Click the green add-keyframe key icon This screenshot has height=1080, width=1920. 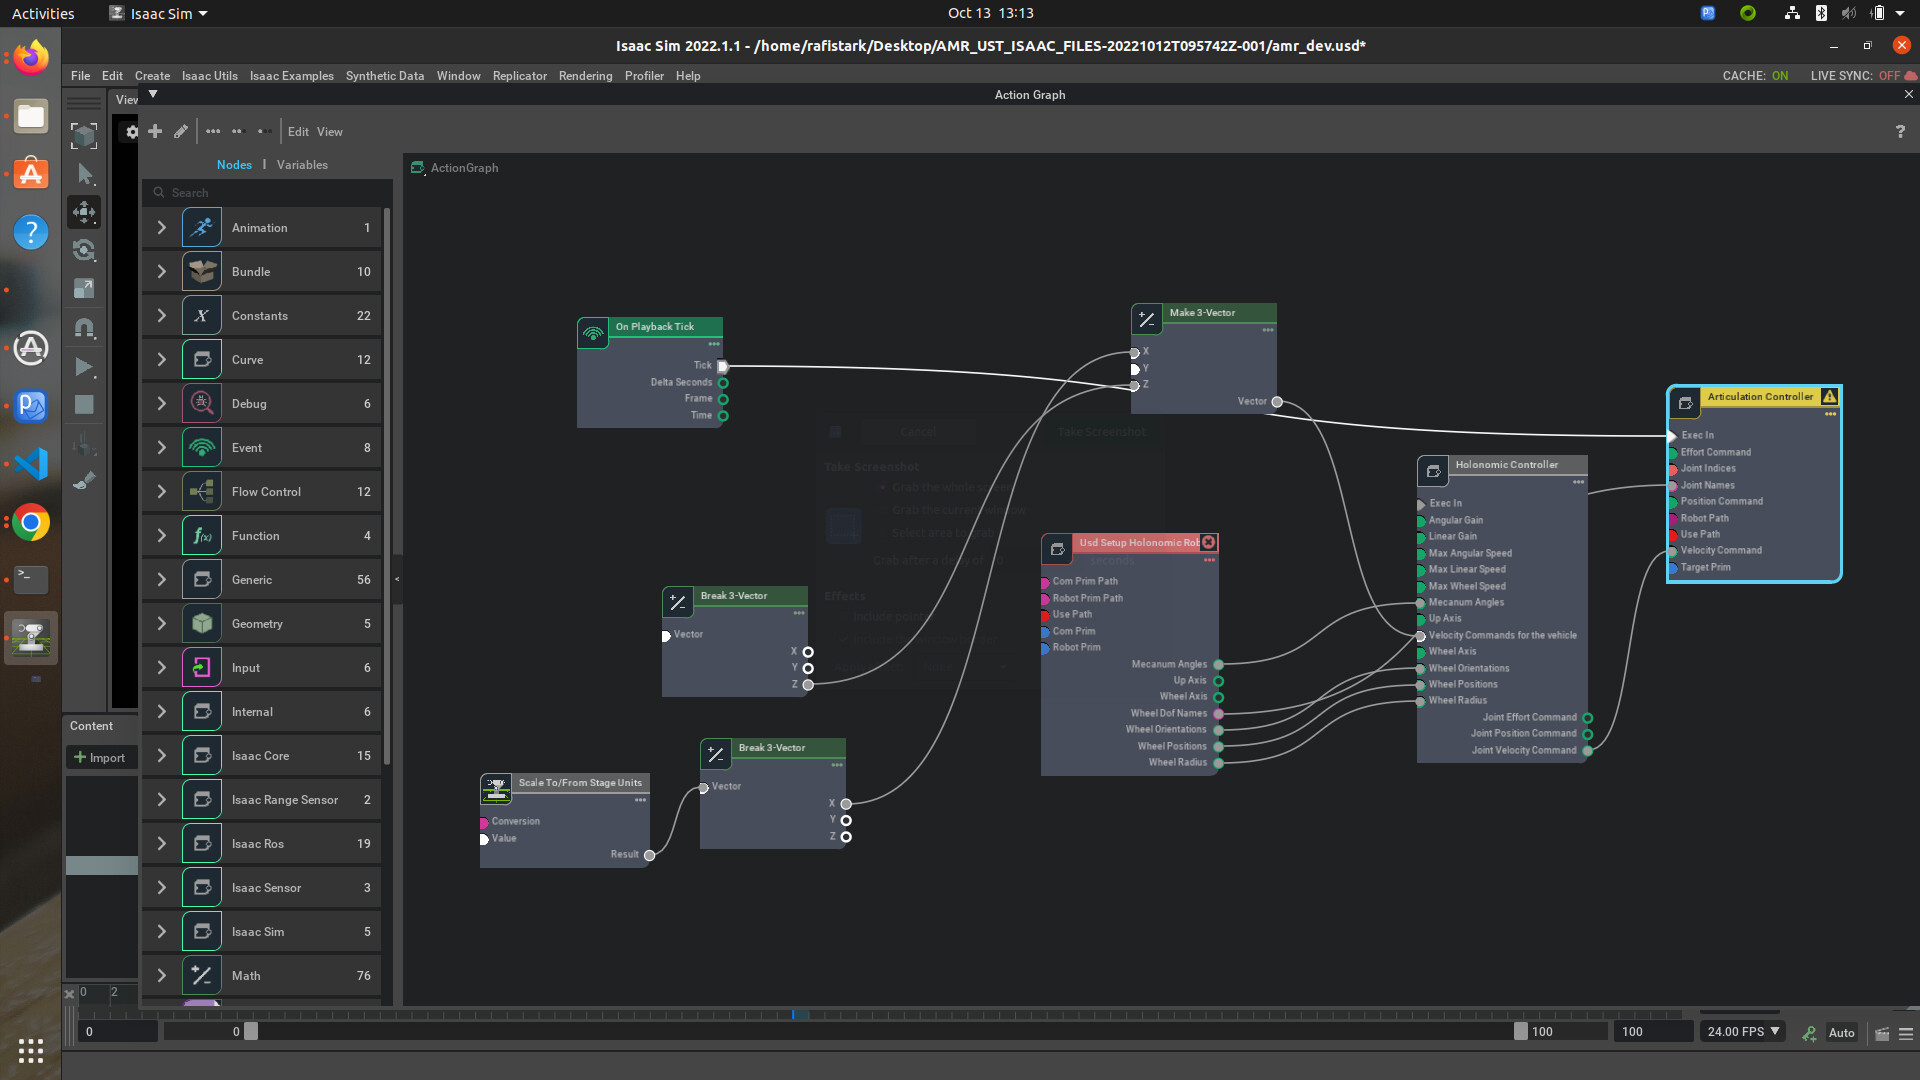[1809, 1034]
